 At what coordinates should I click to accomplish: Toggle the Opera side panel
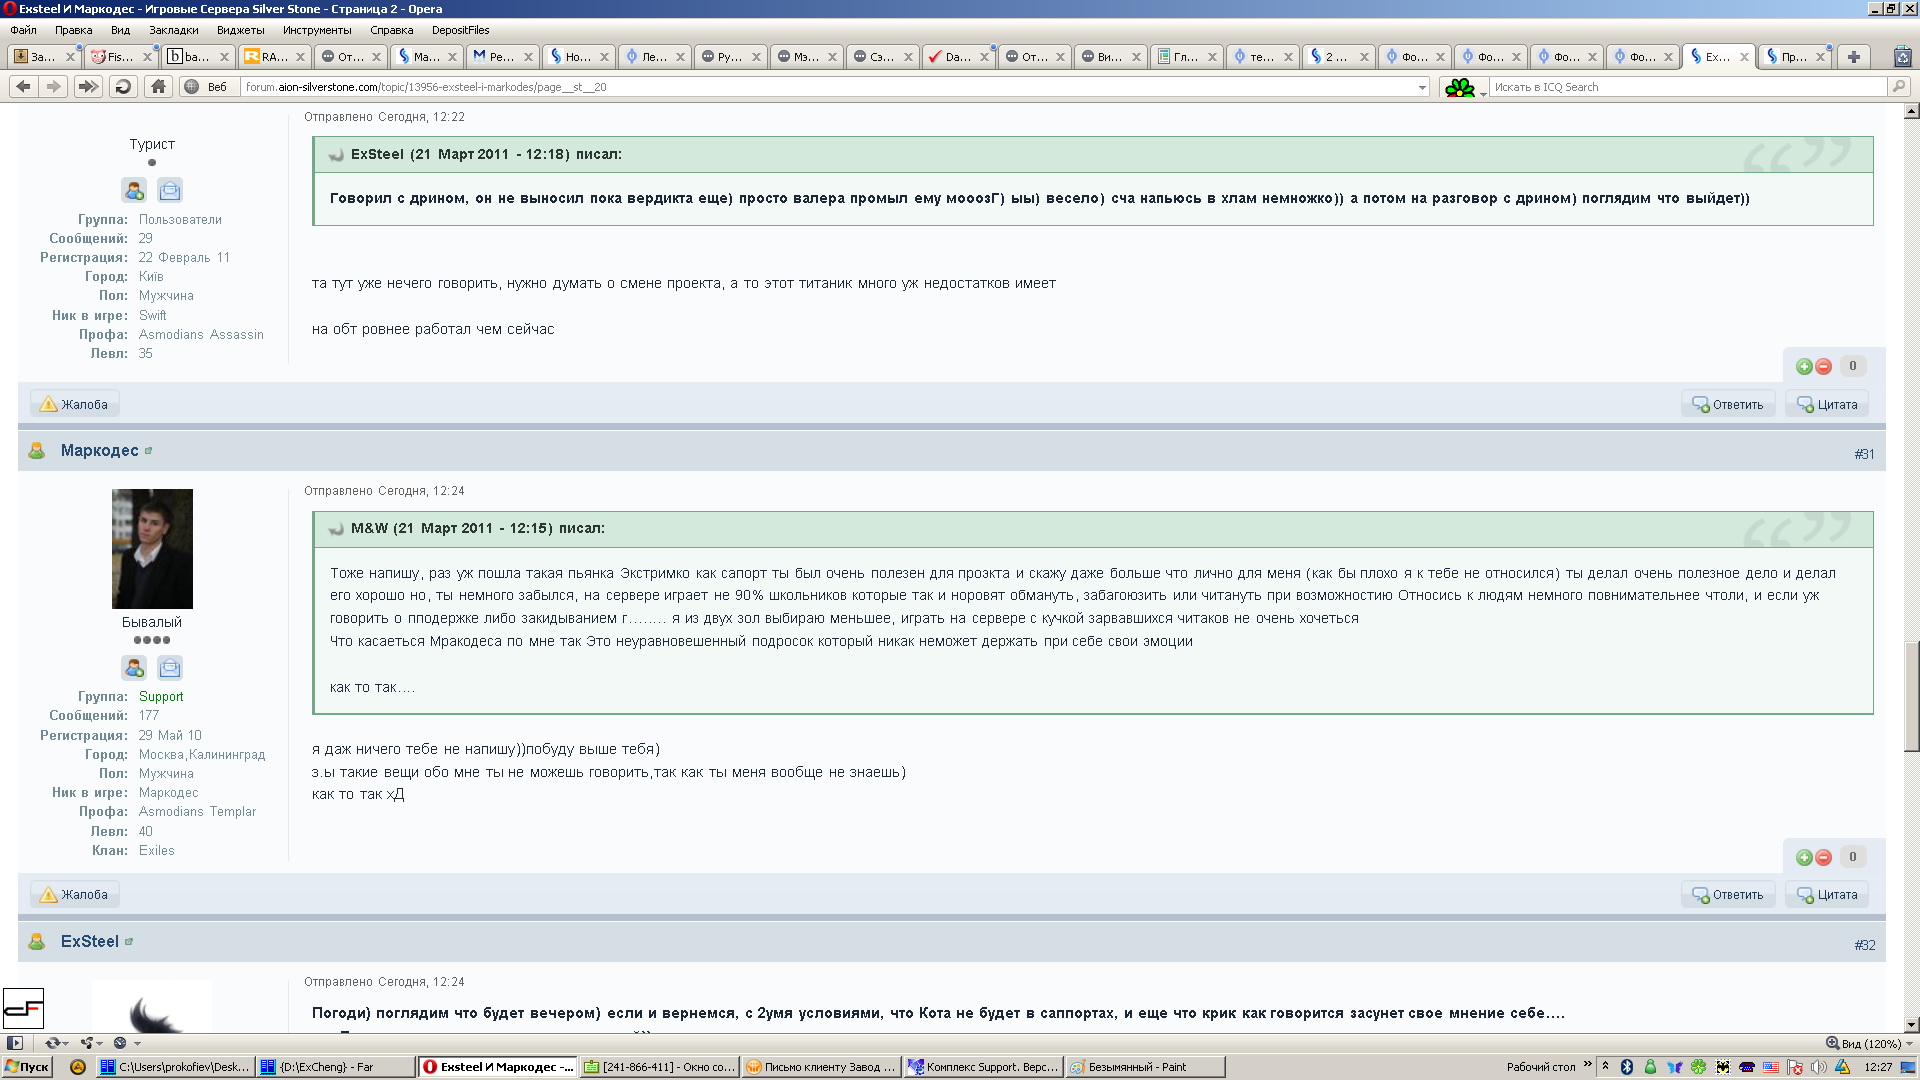pos(15,1043)
